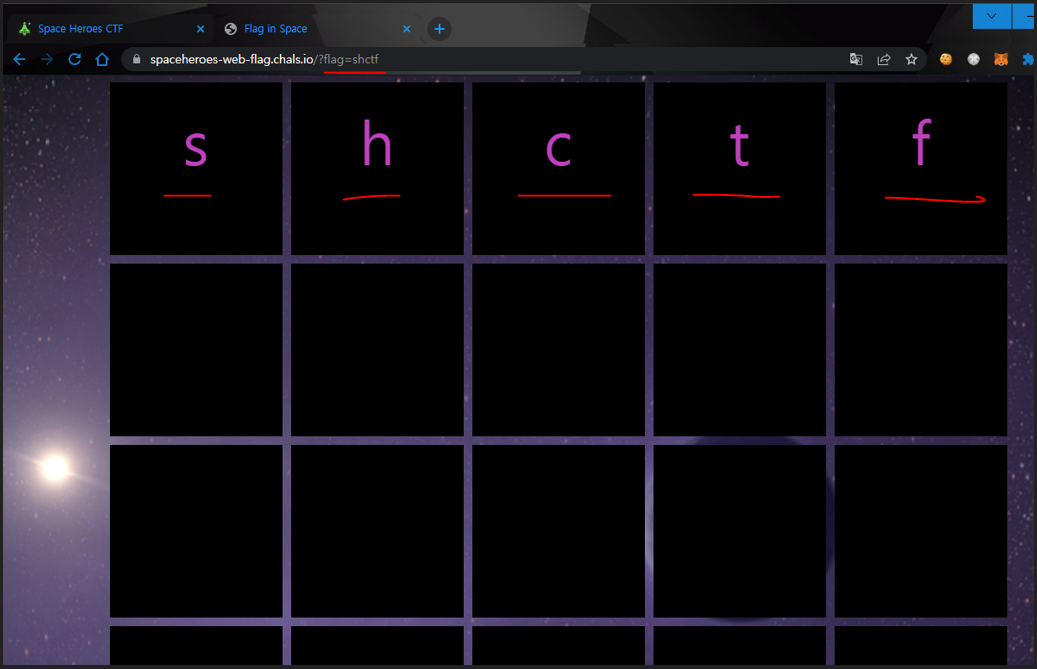
Task: Switch to the Space Heroes CTF tab
Action: tap(111, 28)
